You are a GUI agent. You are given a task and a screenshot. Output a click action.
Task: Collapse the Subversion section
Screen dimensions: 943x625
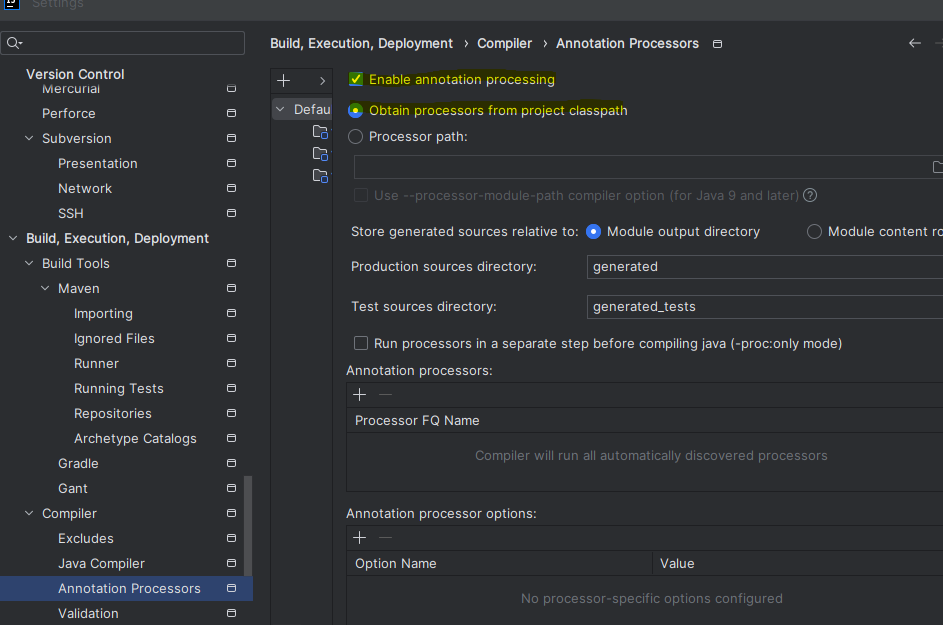tap(29, 138)
